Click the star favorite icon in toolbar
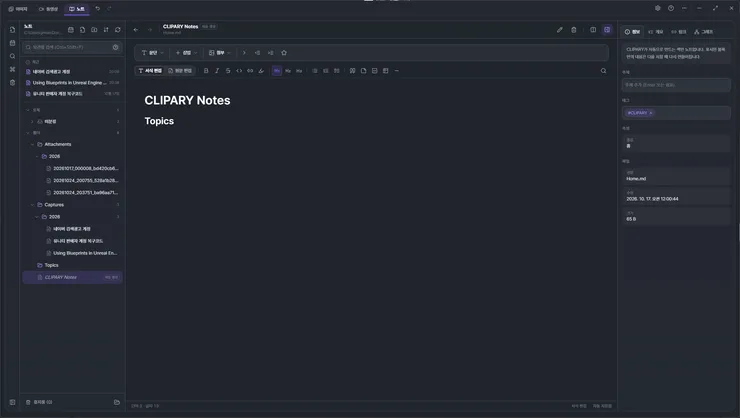This screenshot has height=418, width=740. (284, 53)
